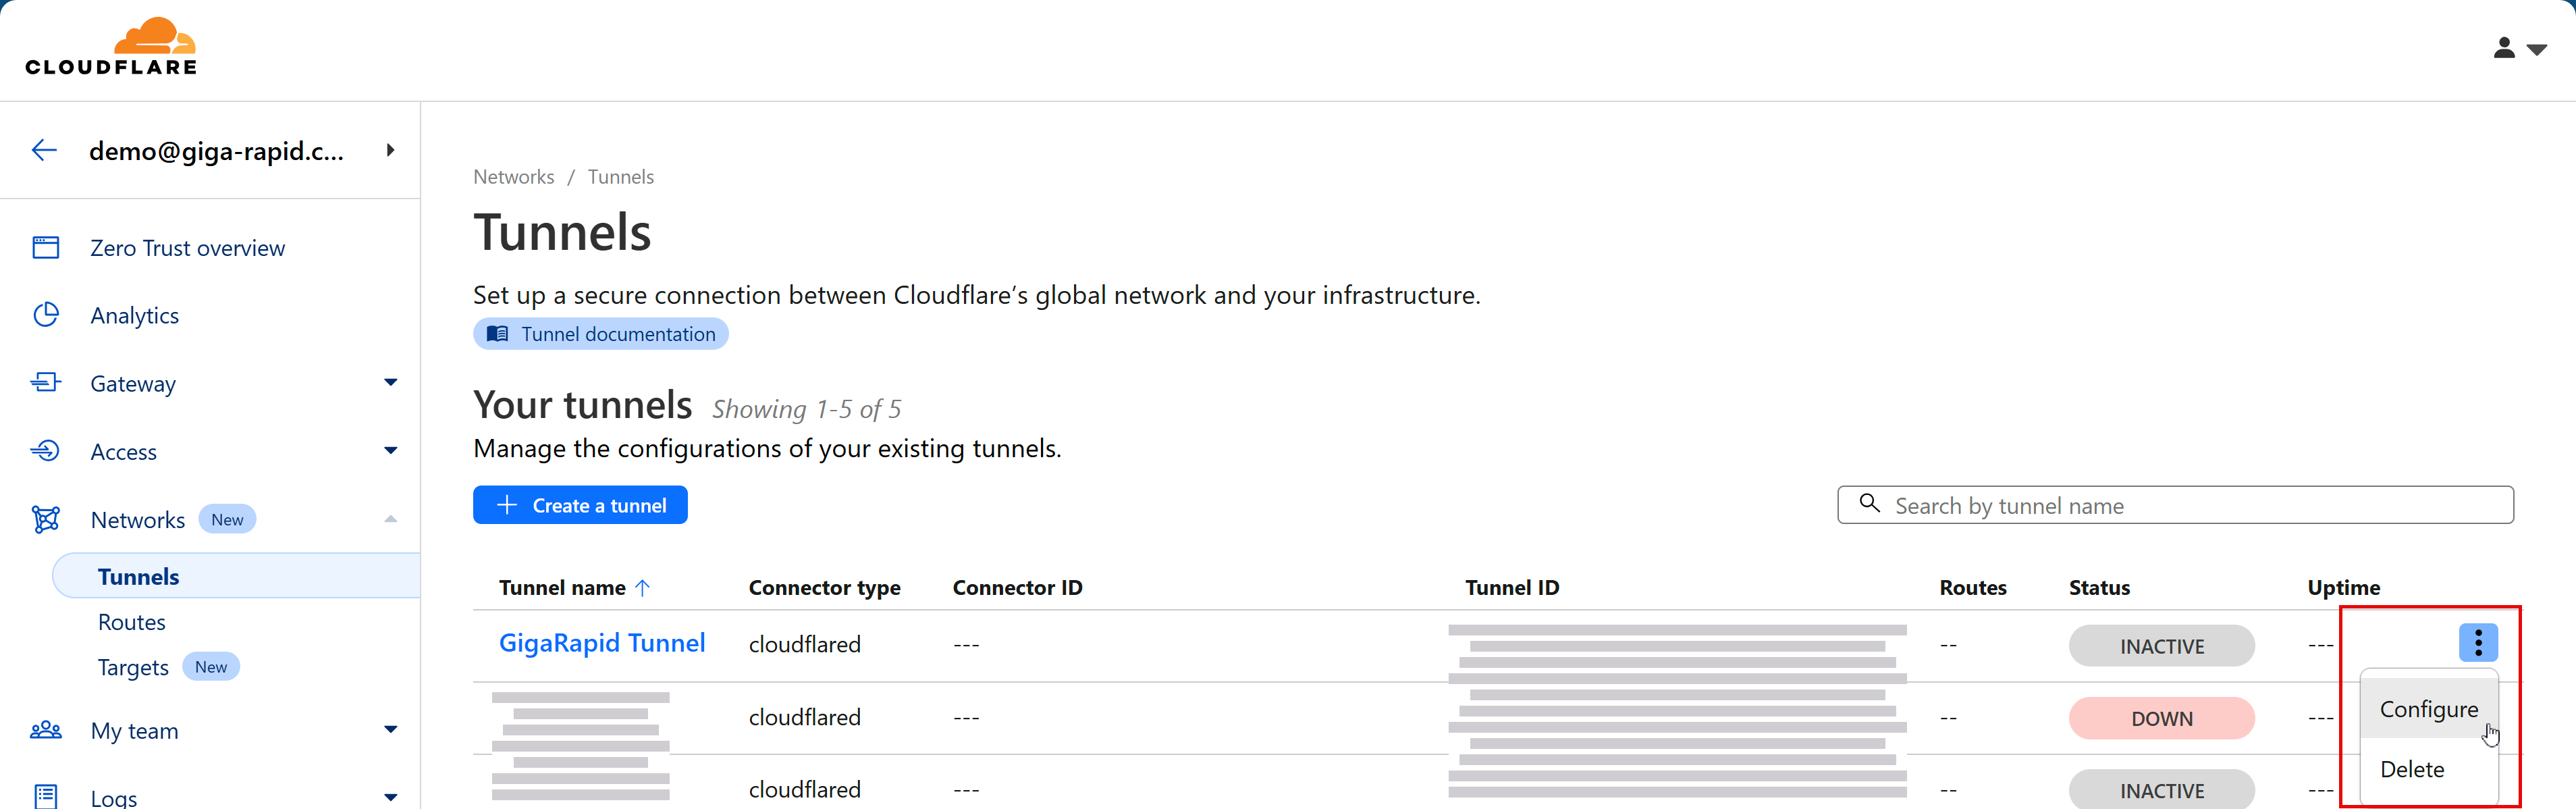This screenshot has height=809, width=2576.
Task: Click the Networks sidebar icon
Action: pyautogui.click(x=46, y=519)
